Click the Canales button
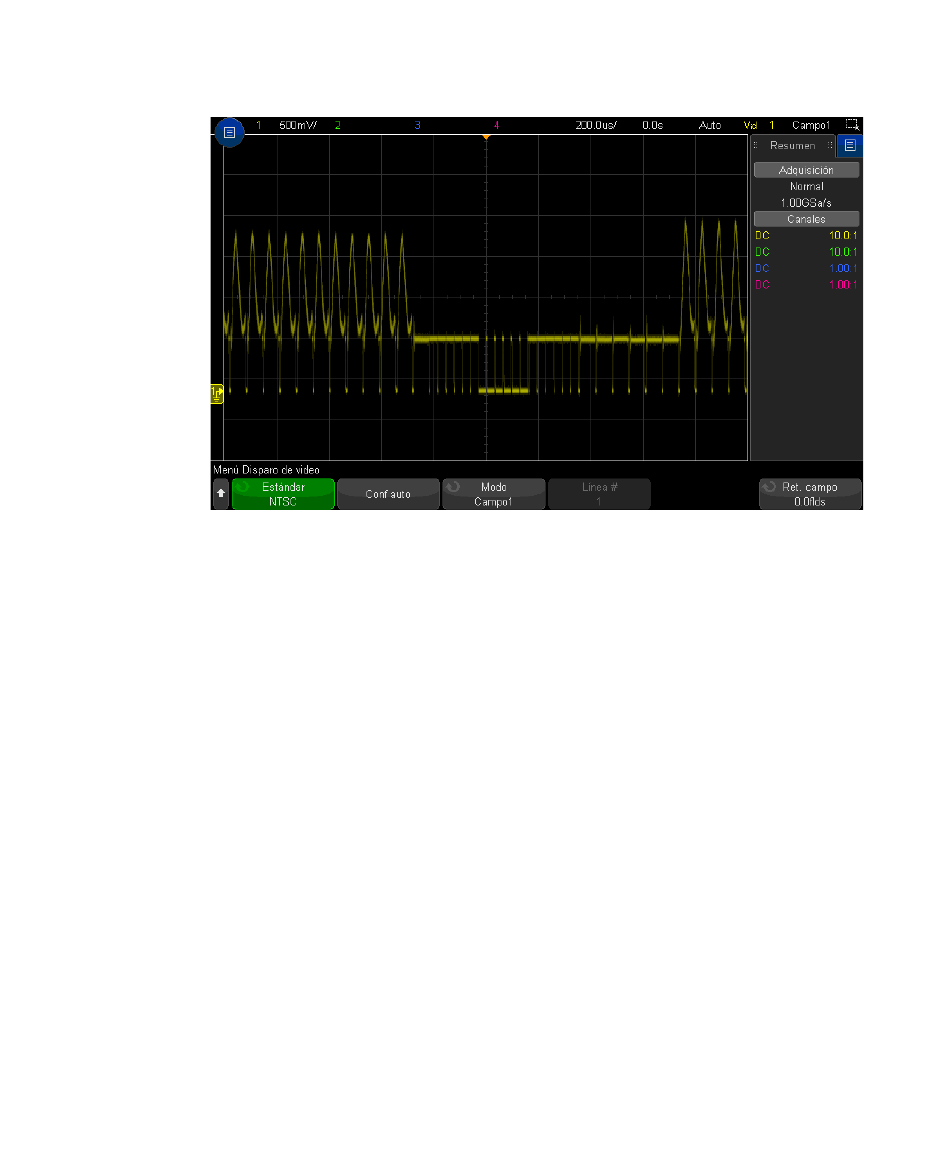Screen dimensions: 950x1165 coord(806,219)
